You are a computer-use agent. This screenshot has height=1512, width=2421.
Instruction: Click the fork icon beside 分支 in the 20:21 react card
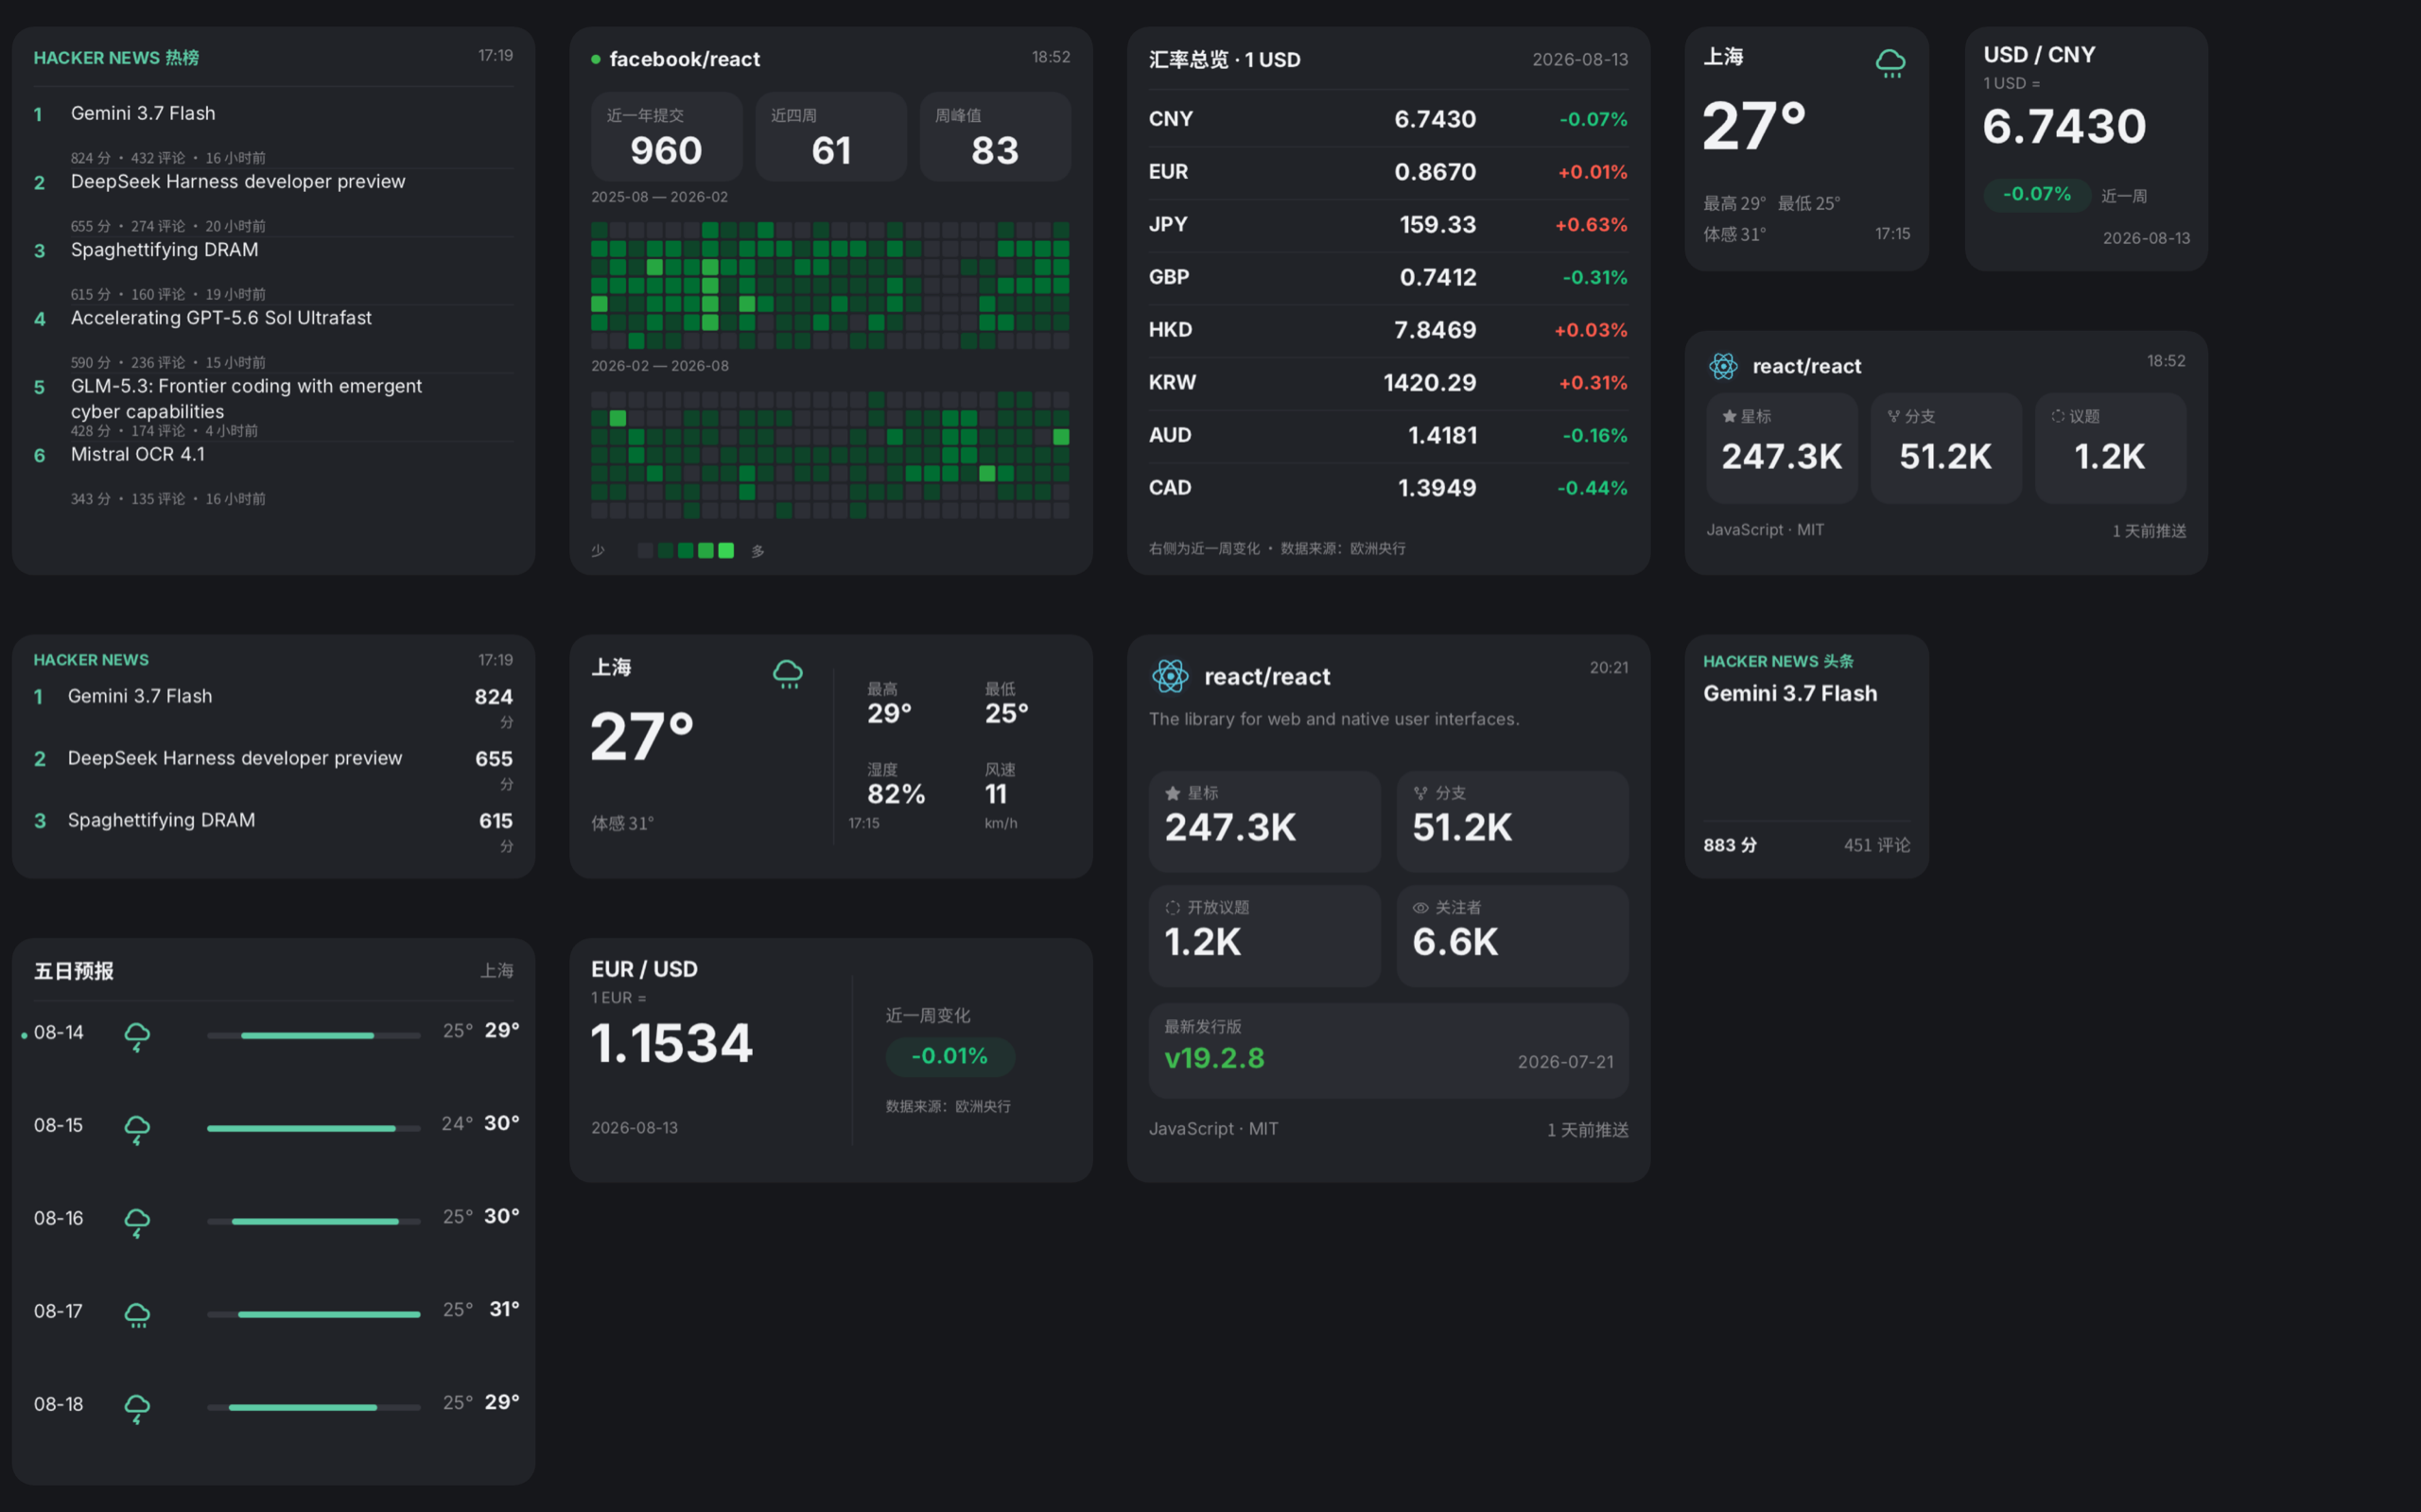tap(1420, 793)
